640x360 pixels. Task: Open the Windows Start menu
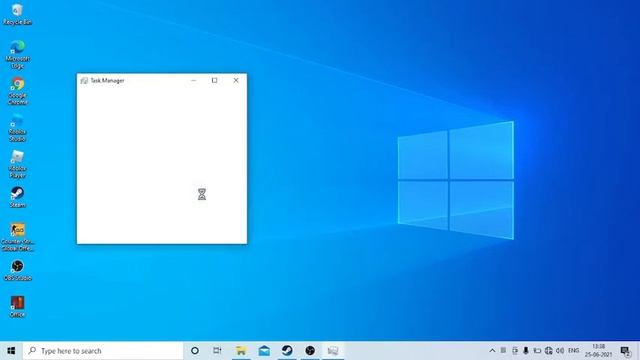click(11, 351)
